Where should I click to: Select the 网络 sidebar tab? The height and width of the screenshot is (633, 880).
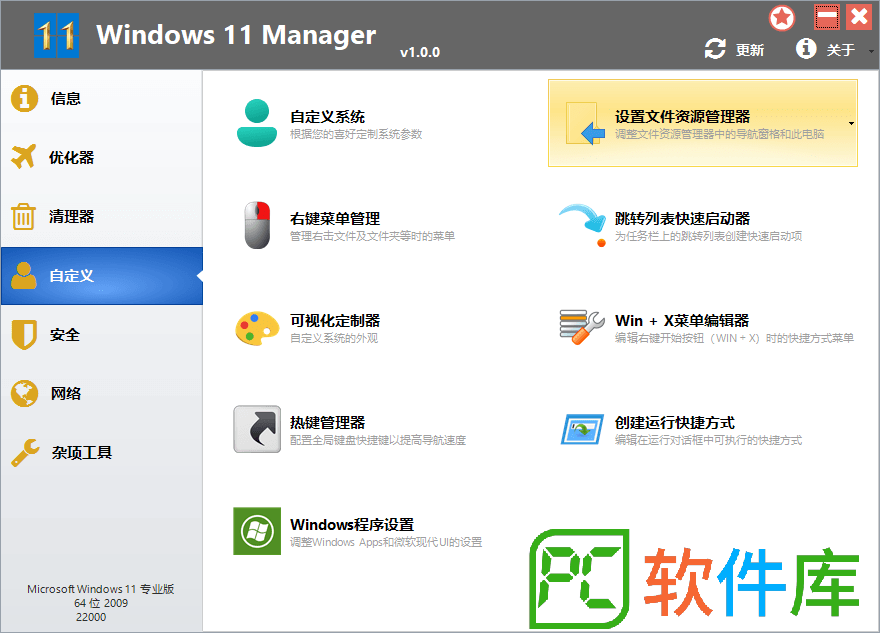point(102,394)
